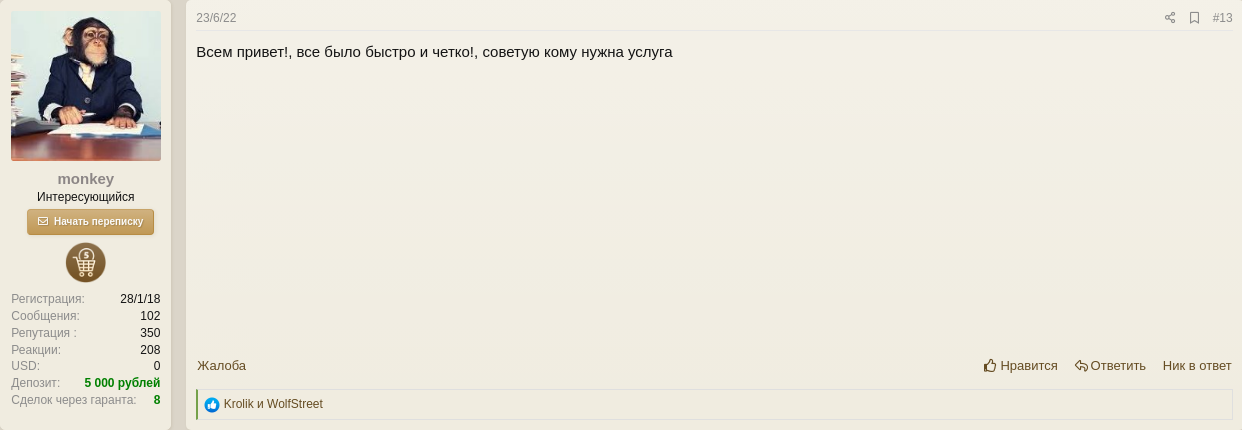Open the post number #13 link
The width and height of the screenshot is (1242, 430).
(x=1222, y=18)
